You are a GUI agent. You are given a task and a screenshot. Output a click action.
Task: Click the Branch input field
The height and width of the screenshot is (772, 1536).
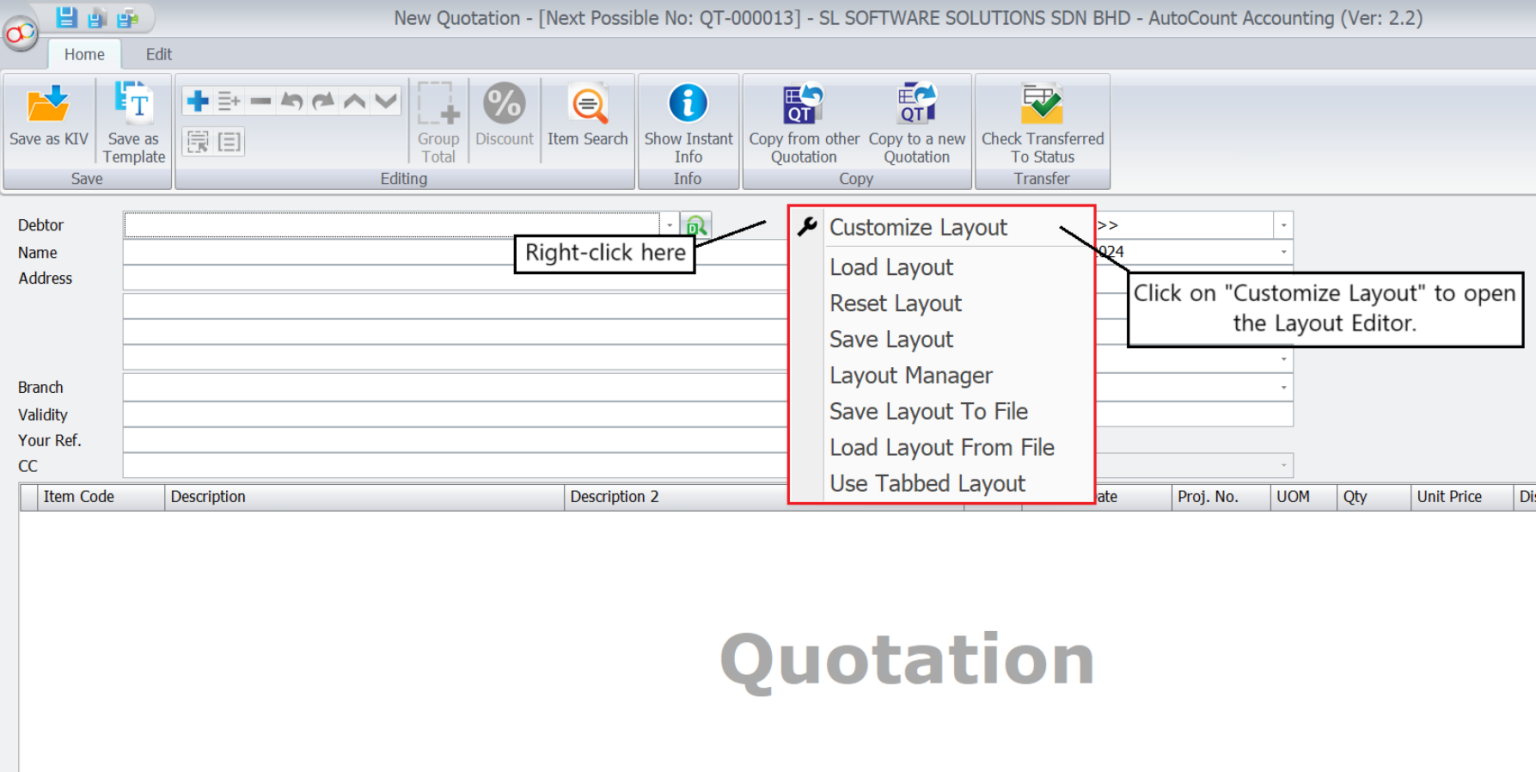pos(456,387)
